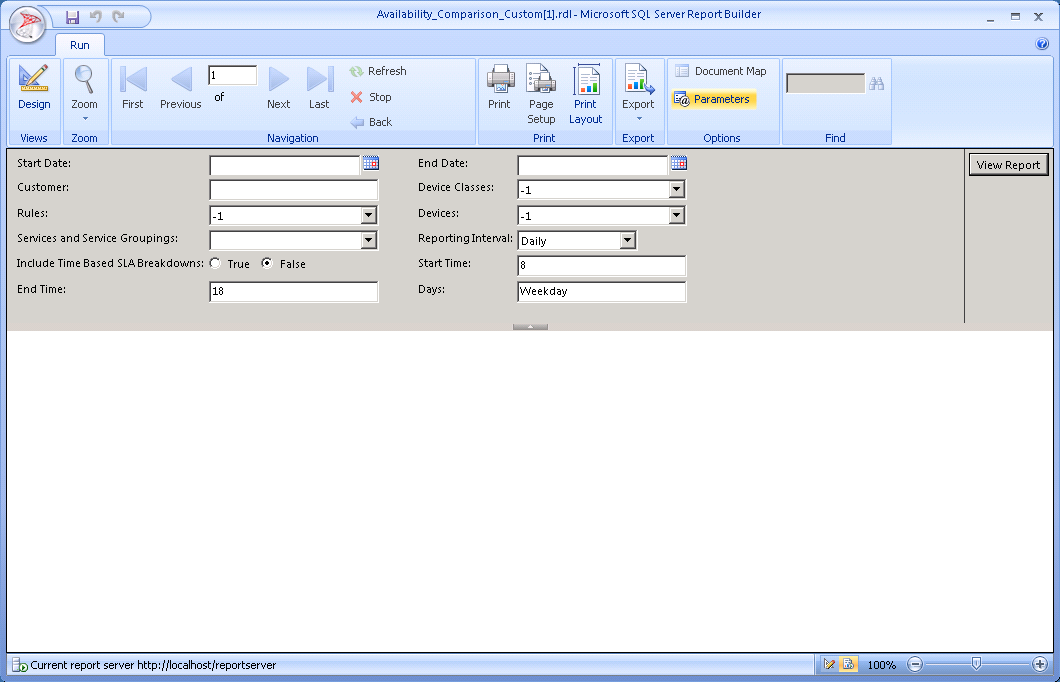Show the Document Map
1060x682 pixels.
tap(721, 71)
